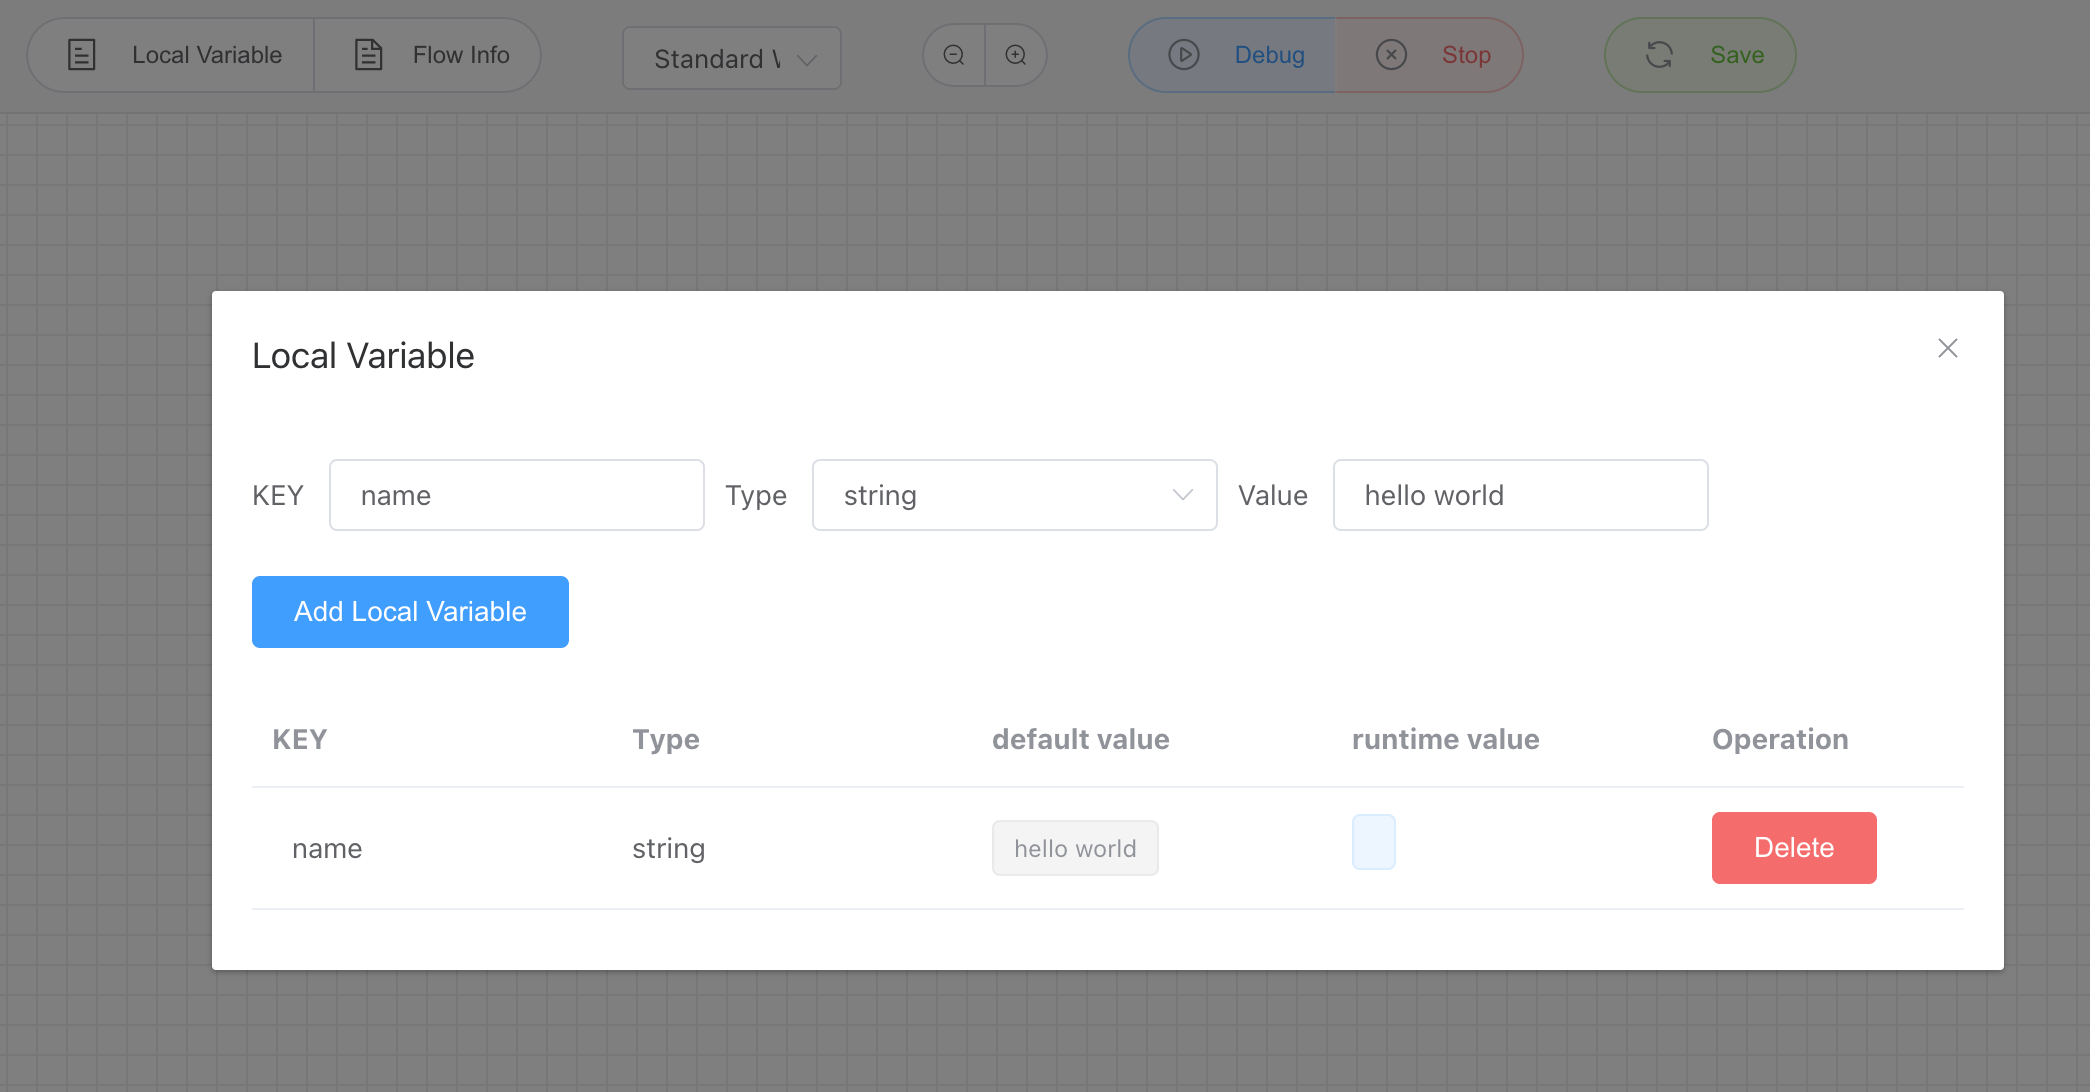Click the zoom out magnifier icon
Viewport: 2090px width, 1092px height.
[954, 55]
